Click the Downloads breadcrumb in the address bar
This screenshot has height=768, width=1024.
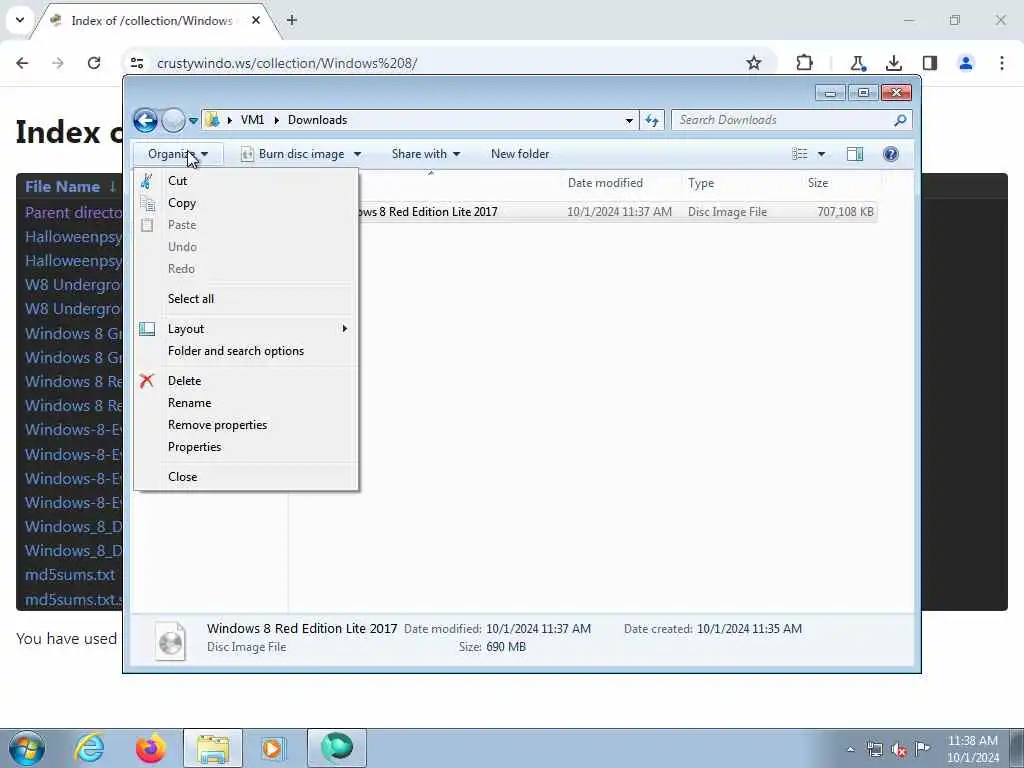click(317, 120)
